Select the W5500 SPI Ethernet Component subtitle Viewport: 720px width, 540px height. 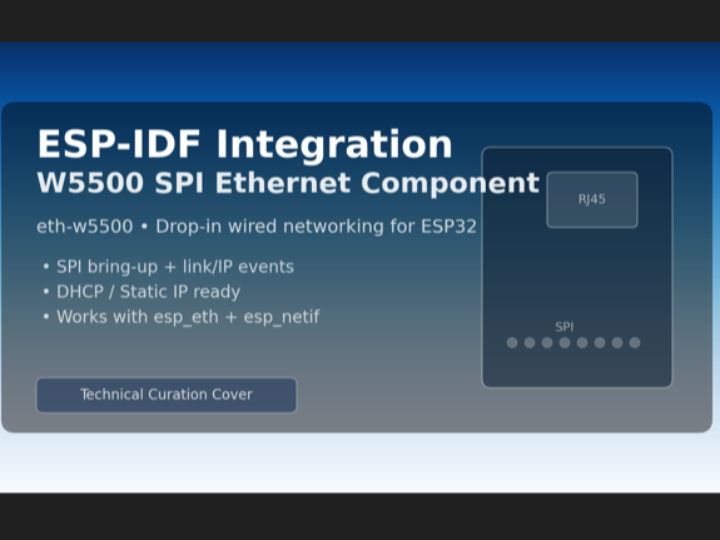[287, 184]
